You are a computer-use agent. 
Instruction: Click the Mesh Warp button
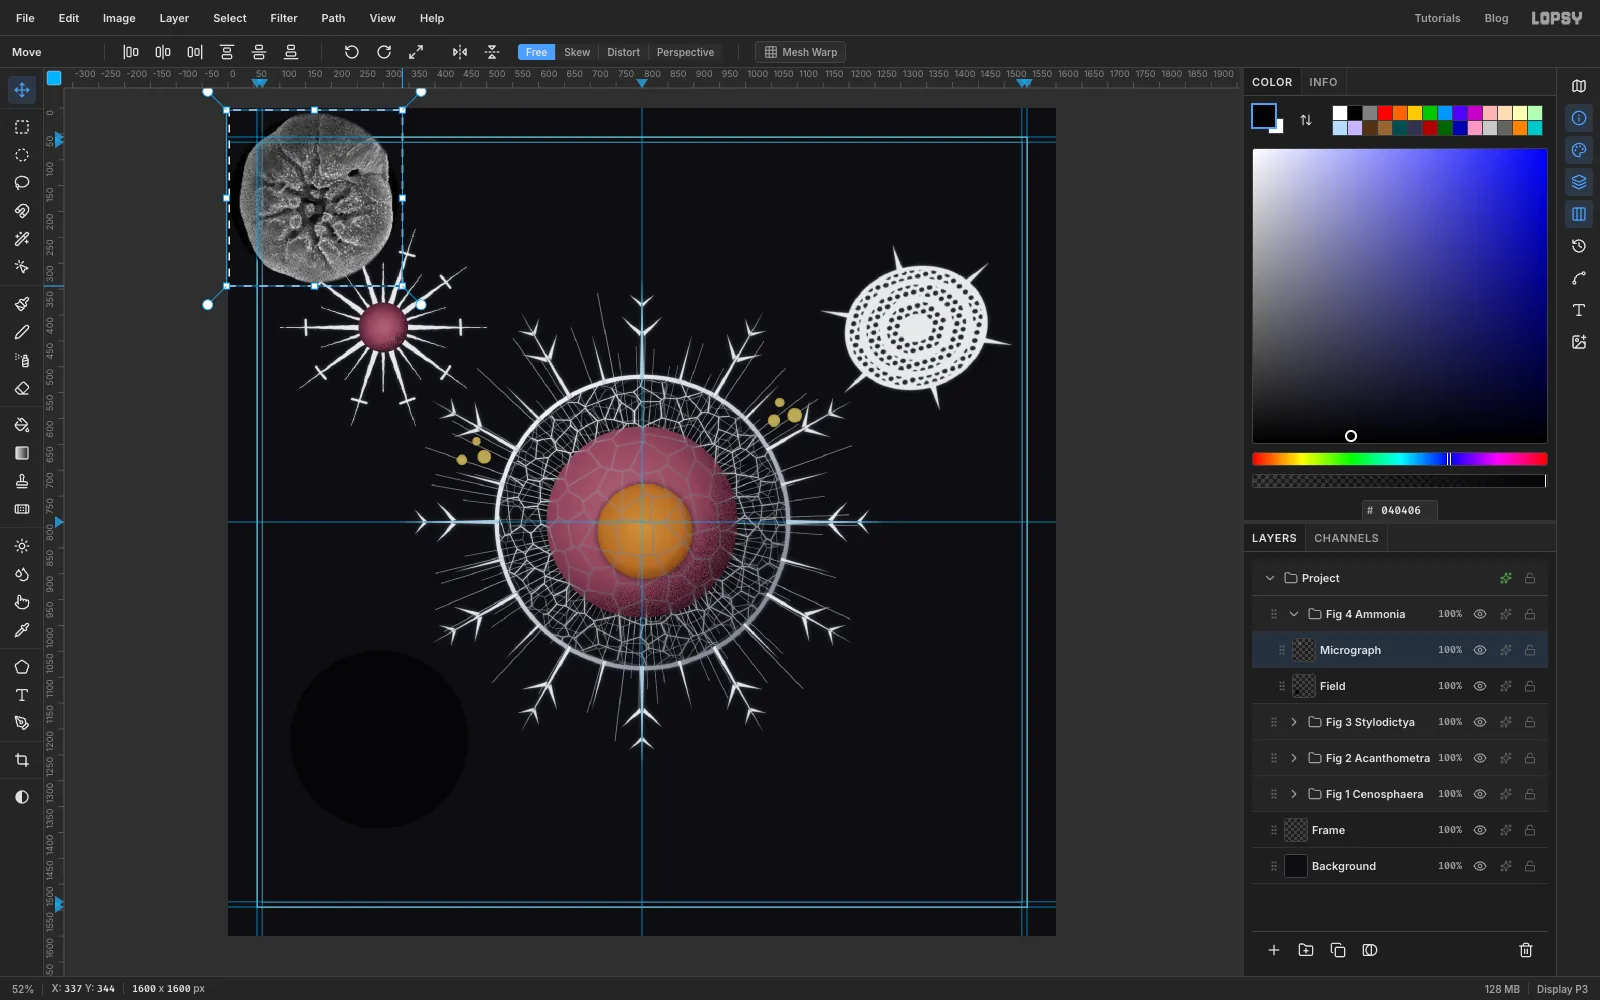pos(800,52)
